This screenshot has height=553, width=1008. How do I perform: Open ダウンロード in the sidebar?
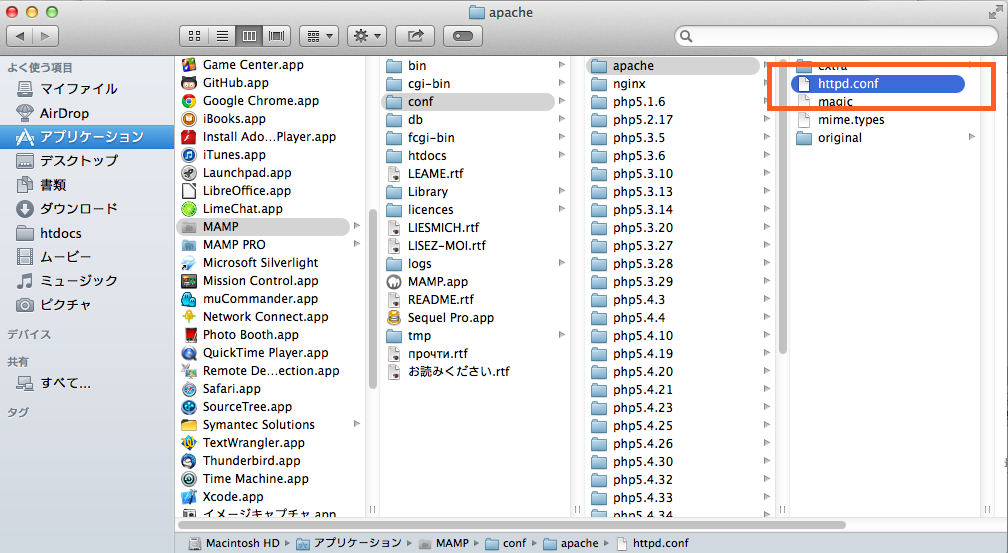78,209
